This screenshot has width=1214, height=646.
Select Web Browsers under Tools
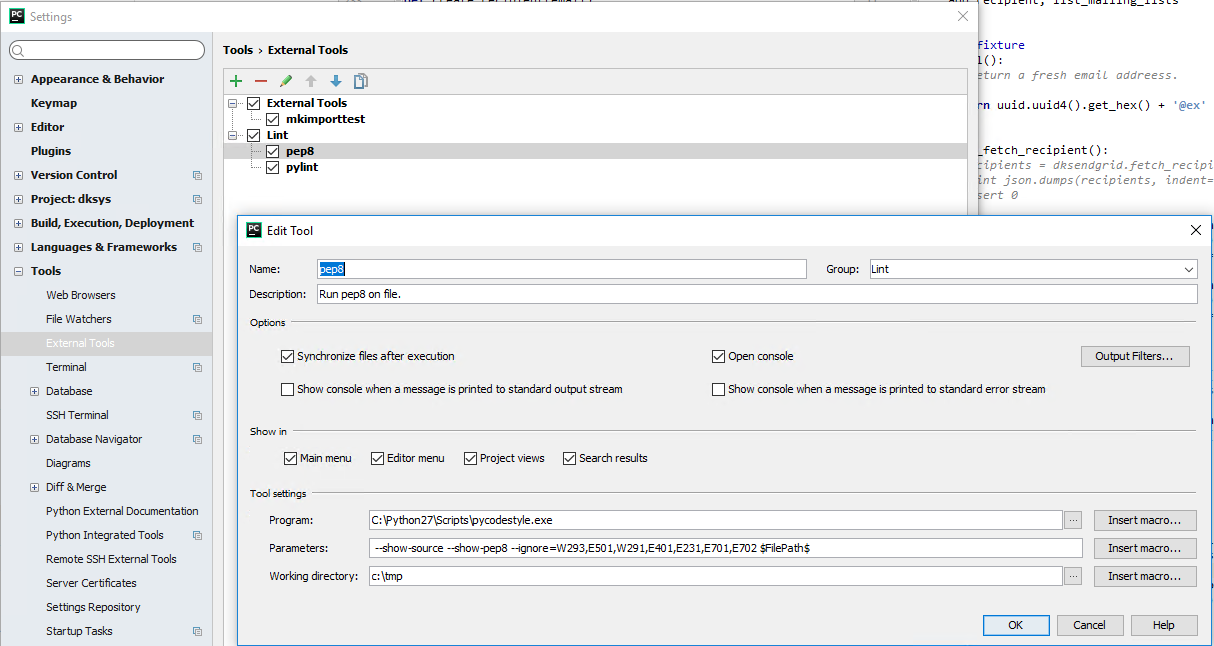(x=81, y=295)
